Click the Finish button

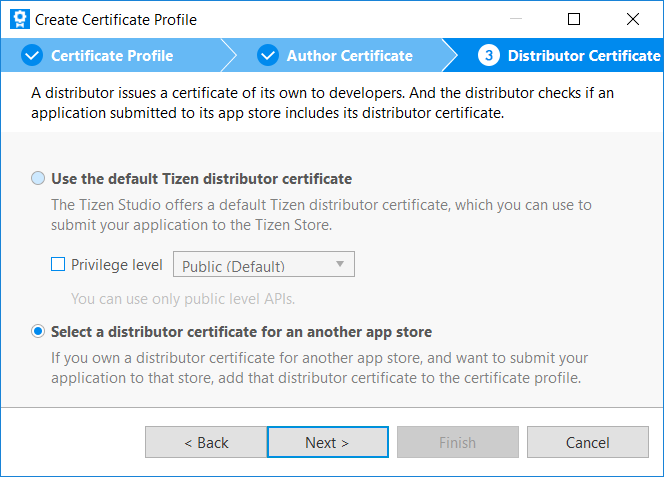(457, 442)
